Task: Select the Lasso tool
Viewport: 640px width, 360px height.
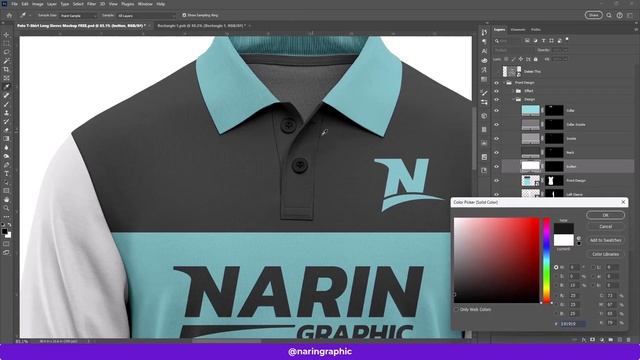Action: point(6,52)
